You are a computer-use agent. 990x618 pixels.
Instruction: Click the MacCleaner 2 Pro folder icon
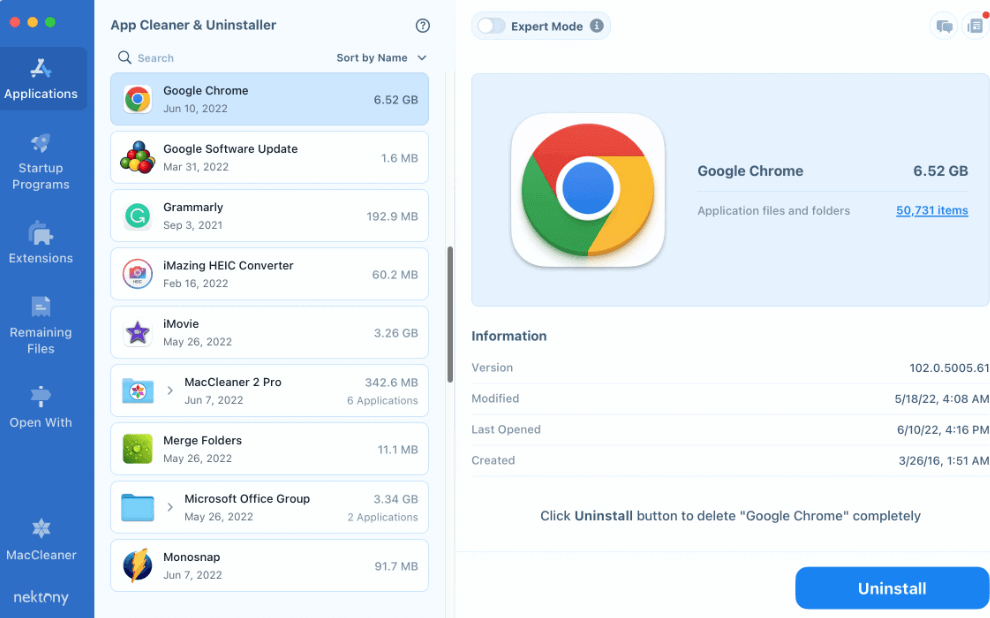click(137, 391)
